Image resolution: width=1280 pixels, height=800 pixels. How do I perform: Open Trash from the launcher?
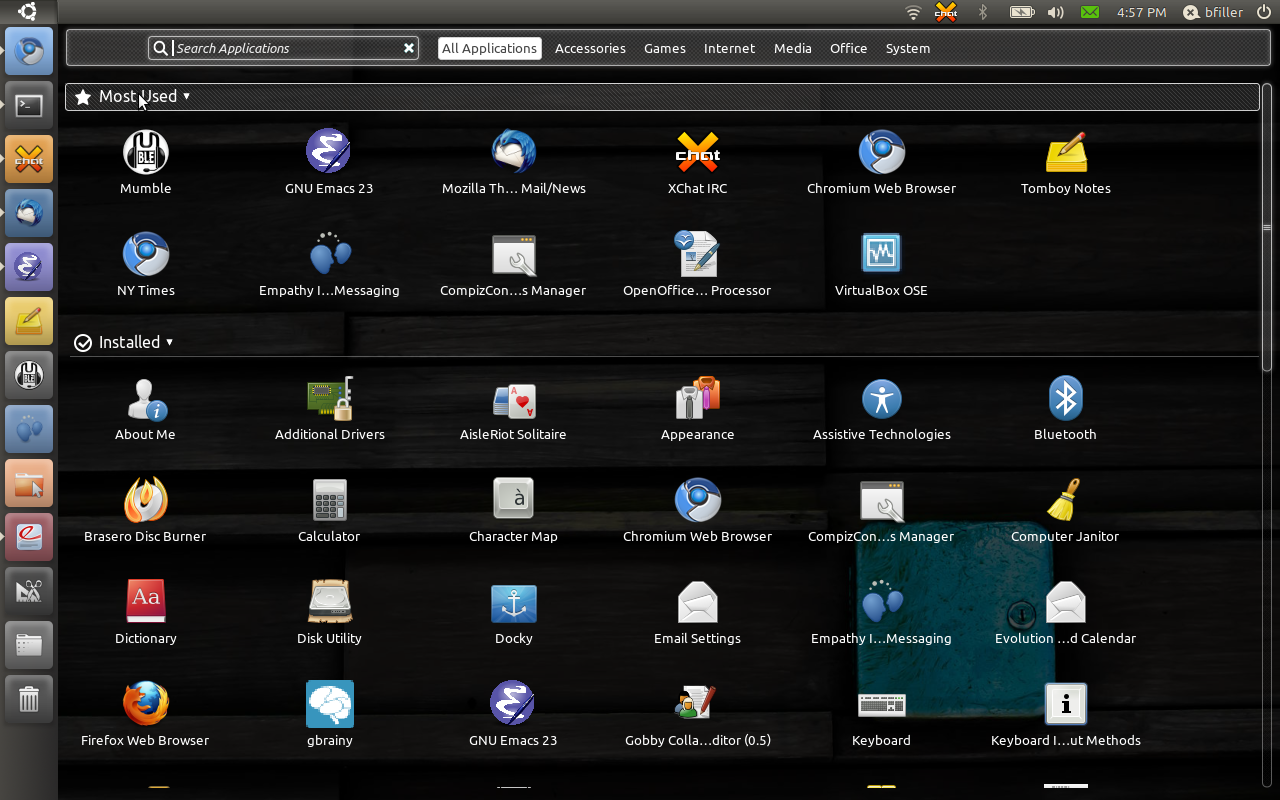(x=29, y=699)
